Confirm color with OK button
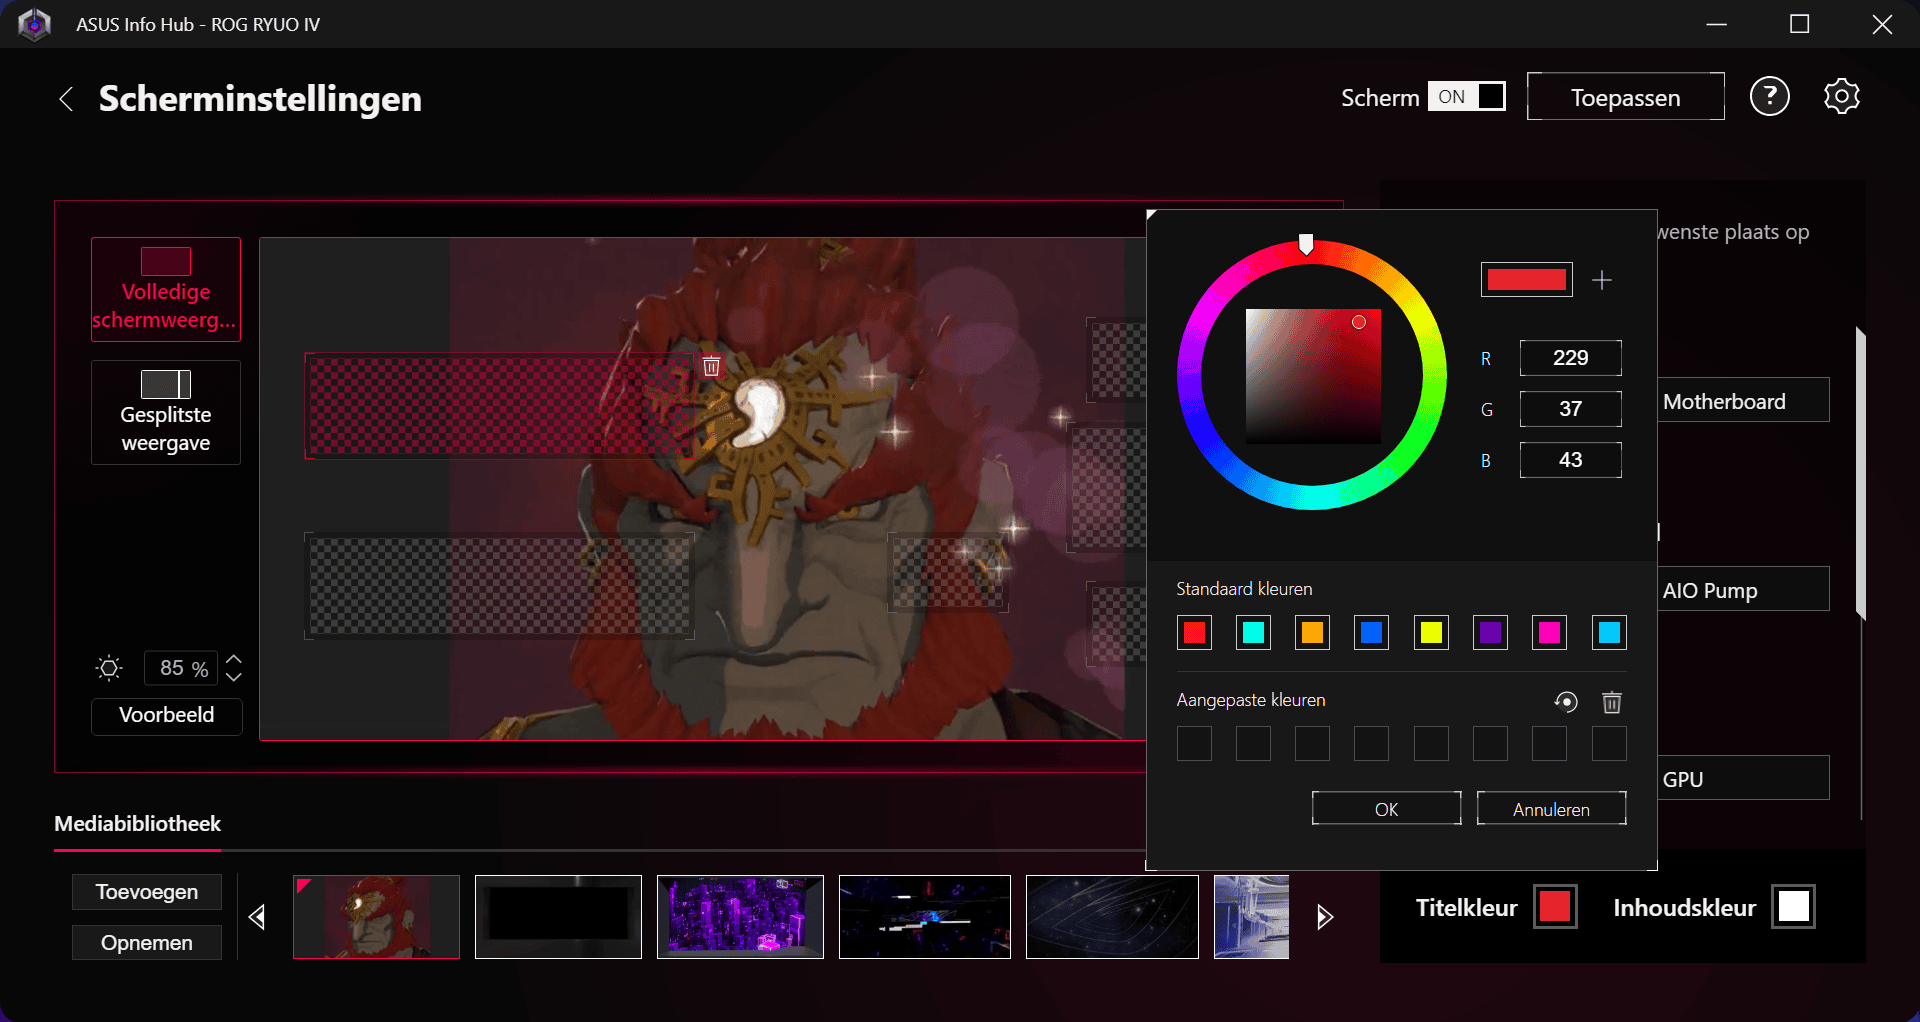The width and height of the screenshot is (1920, 1022). (x=1386, y=809)
